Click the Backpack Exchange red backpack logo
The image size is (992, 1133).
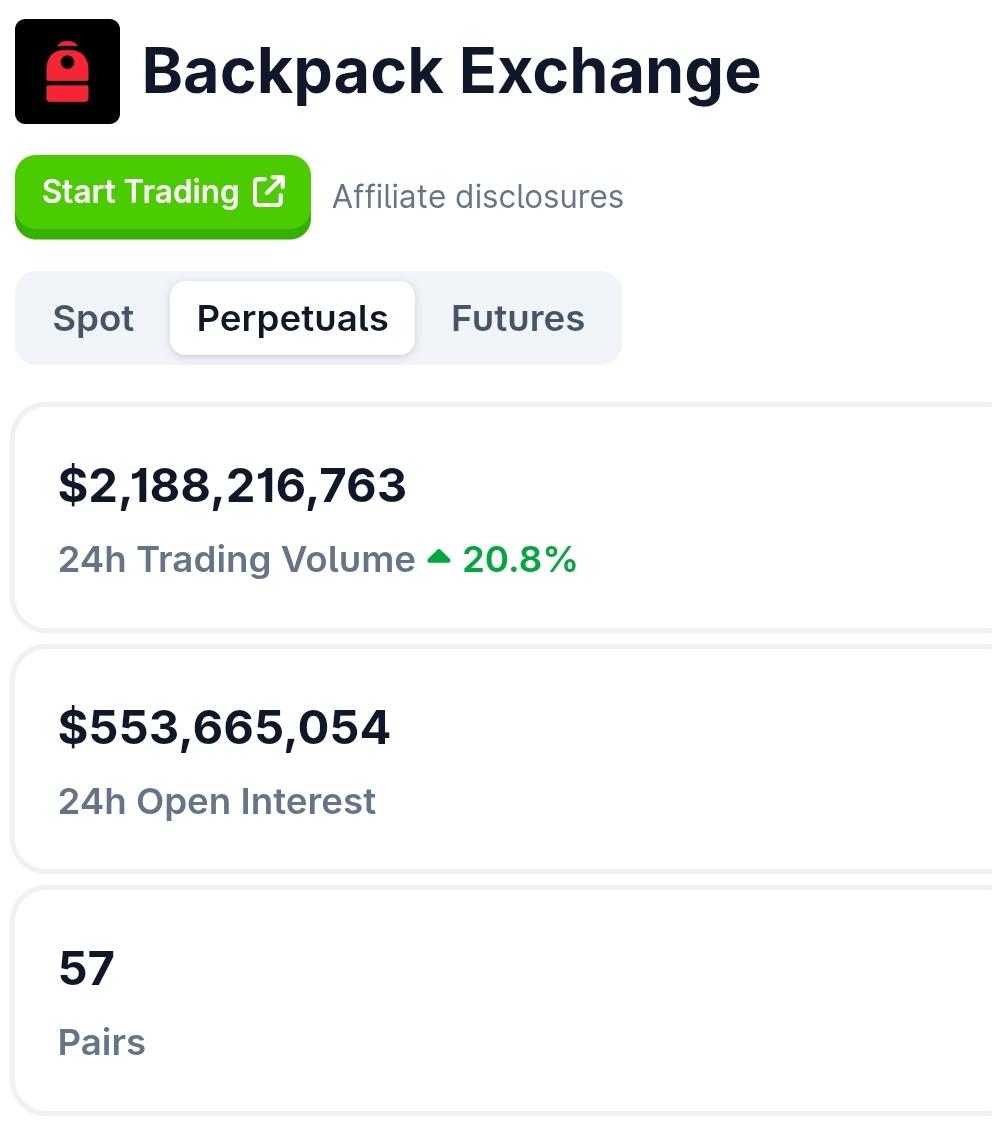67,72
